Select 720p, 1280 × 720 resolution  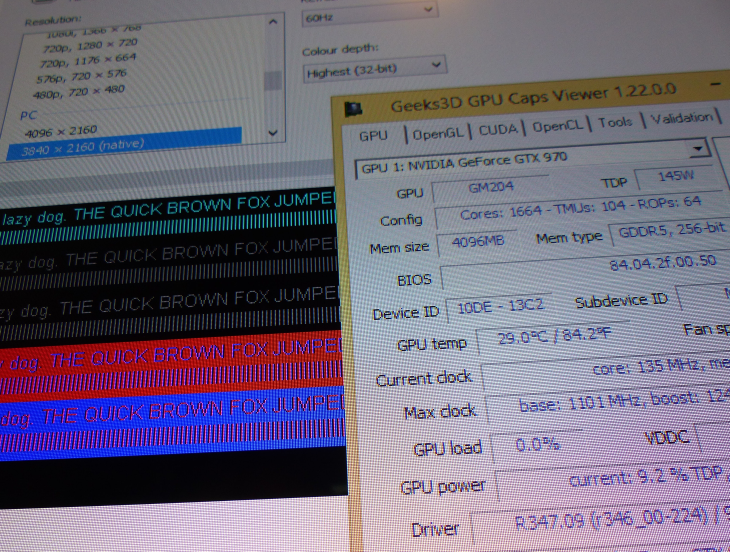point(90,46)
